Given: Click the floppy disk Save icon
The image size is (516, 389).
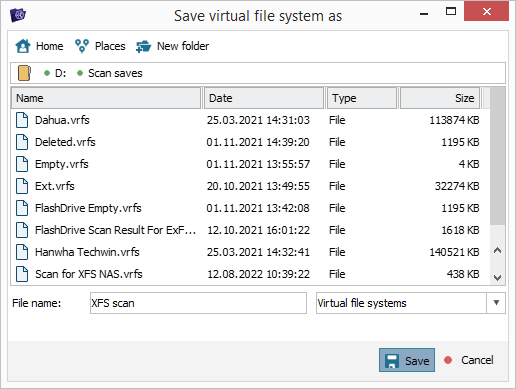Looking at the screenshot, I should click(392, 361).
